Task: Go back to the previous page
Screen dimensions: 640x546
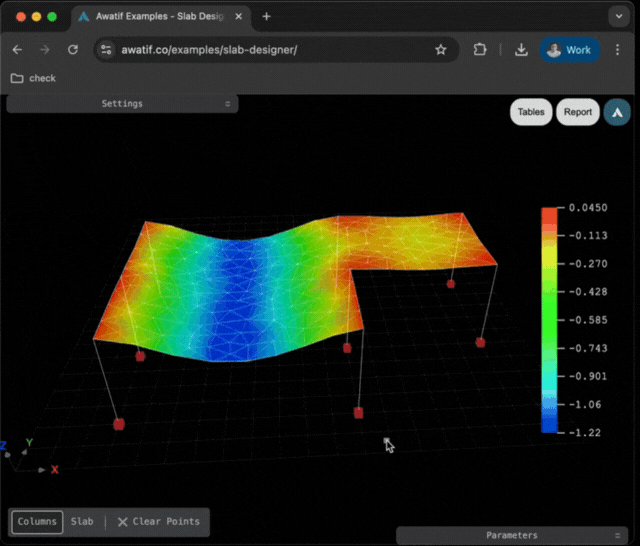Action: coord(17,50)
